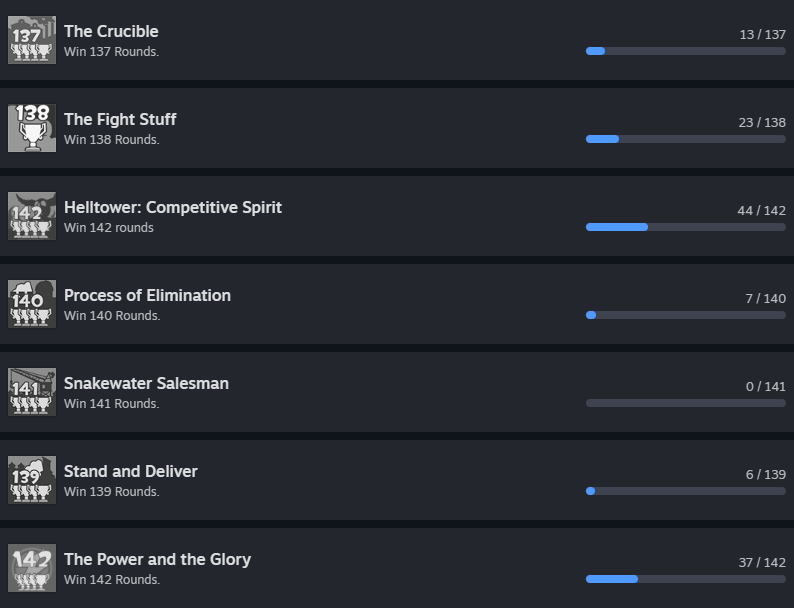The image size is (794, 608).
Task: Click The Fight Stuff progress bar
Action: (686, 139)
